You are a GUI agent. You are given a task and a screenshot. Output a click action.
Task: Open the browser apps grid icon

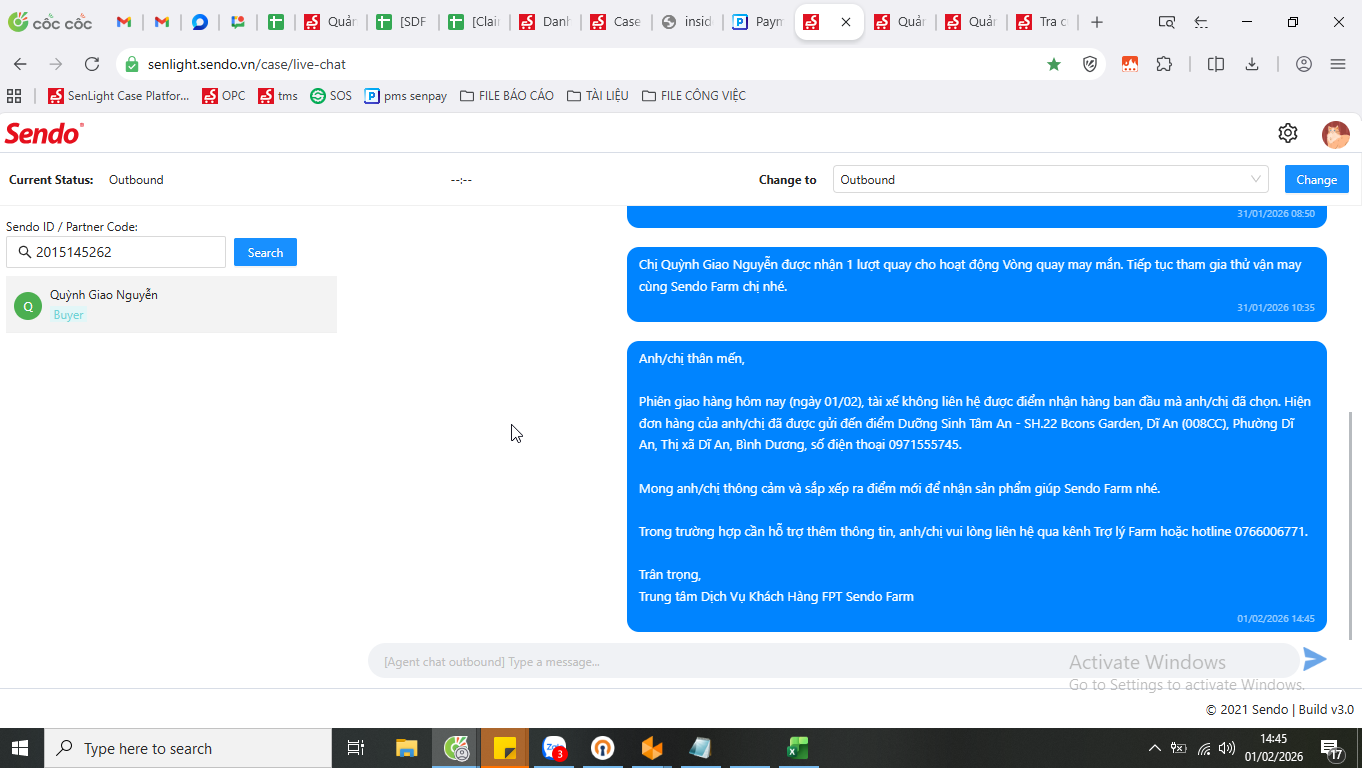click(14, 96)
